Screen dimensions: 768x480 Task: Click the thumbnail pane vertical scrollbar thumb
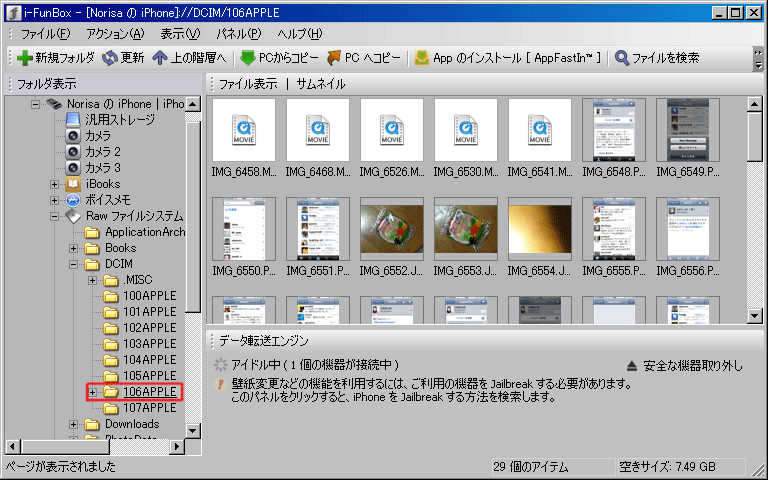[755, 137]
